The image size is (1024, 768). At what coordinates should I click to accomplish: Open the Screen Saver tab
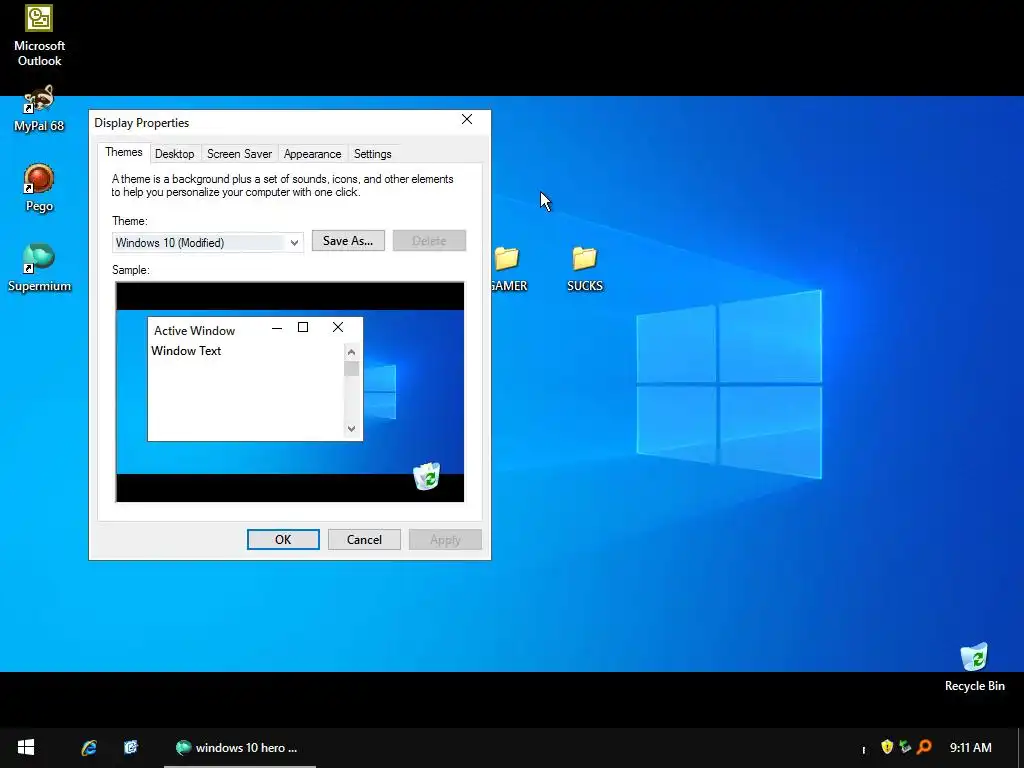click(x=239, y=154)
